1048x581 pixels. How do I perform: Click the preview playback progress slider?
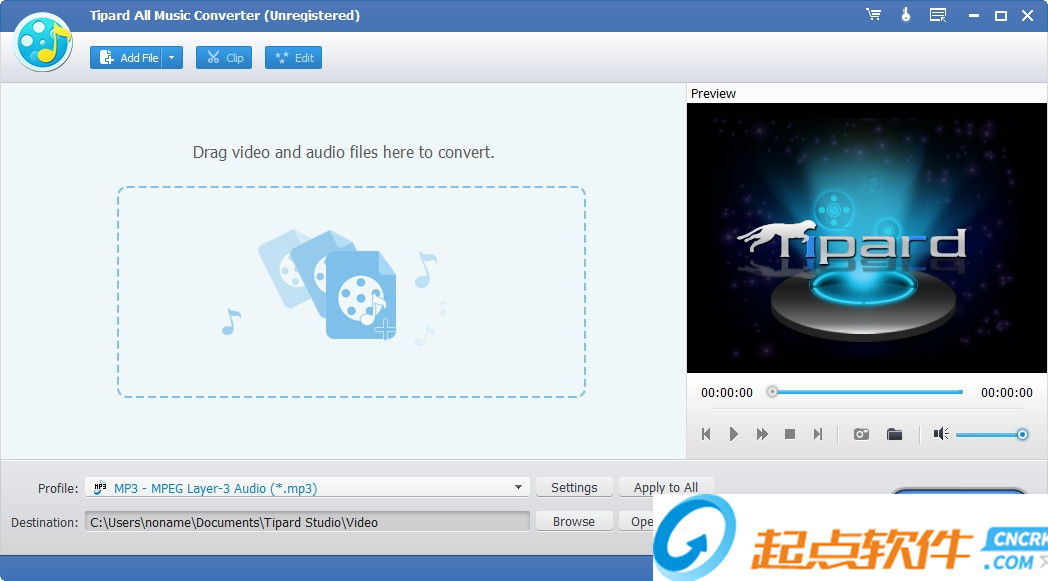pos(866,392)
